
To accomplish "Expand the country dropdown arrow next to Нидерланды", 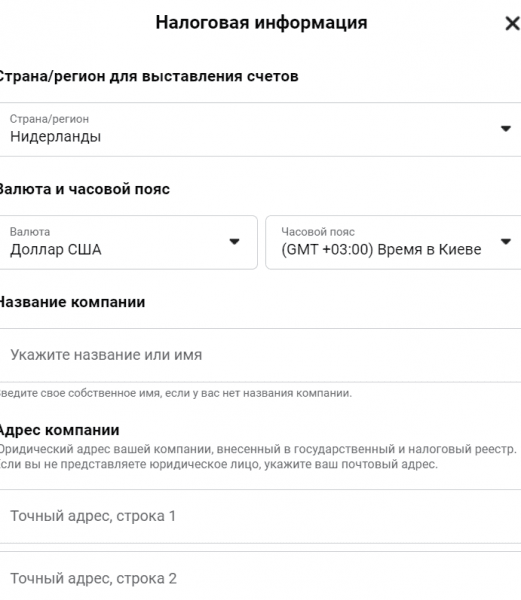I will [x=506, y=129].
